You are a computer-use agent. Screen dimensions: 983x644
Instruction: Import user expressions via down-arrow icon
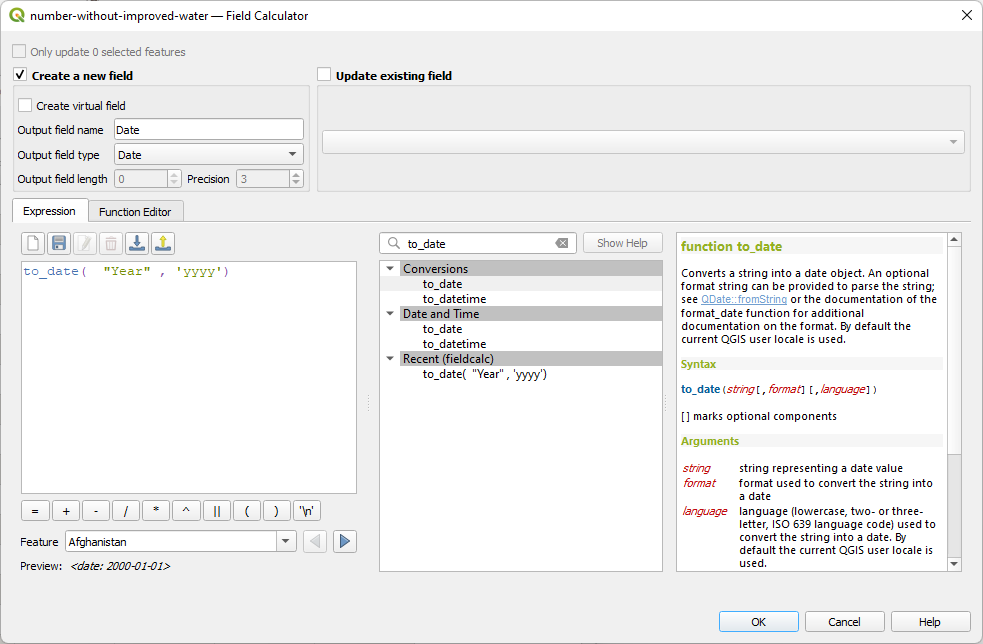coord(137,243)
